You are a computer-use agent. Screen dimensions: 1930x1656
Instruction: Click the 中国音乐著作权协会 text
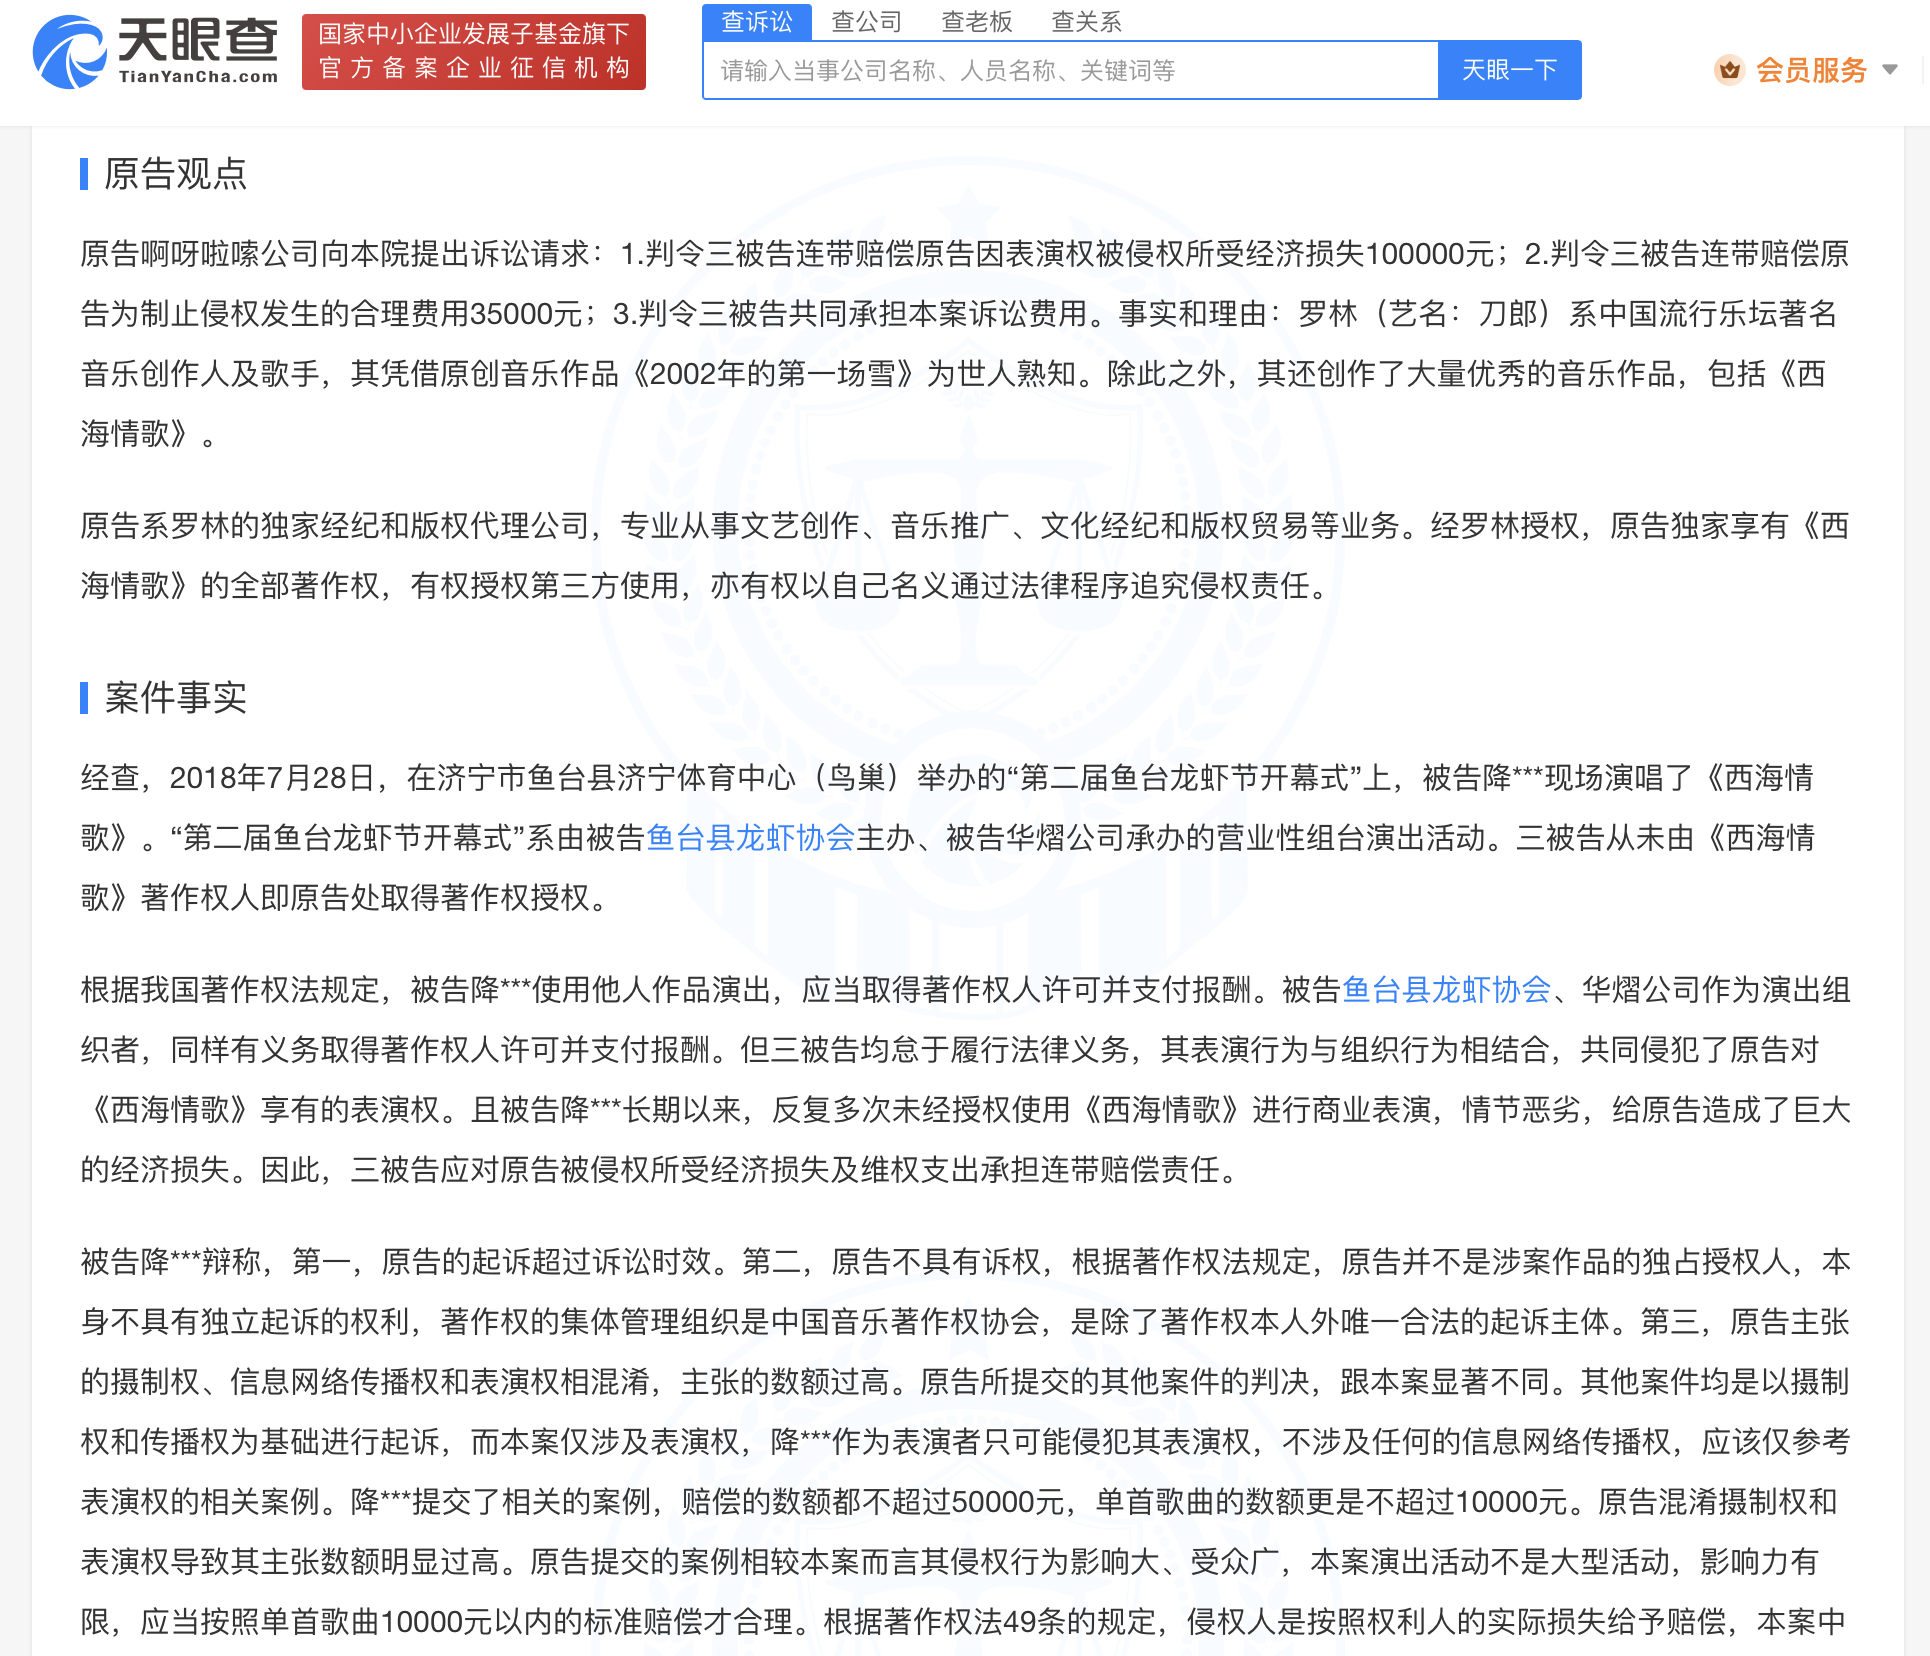(x=906, y=1322)
